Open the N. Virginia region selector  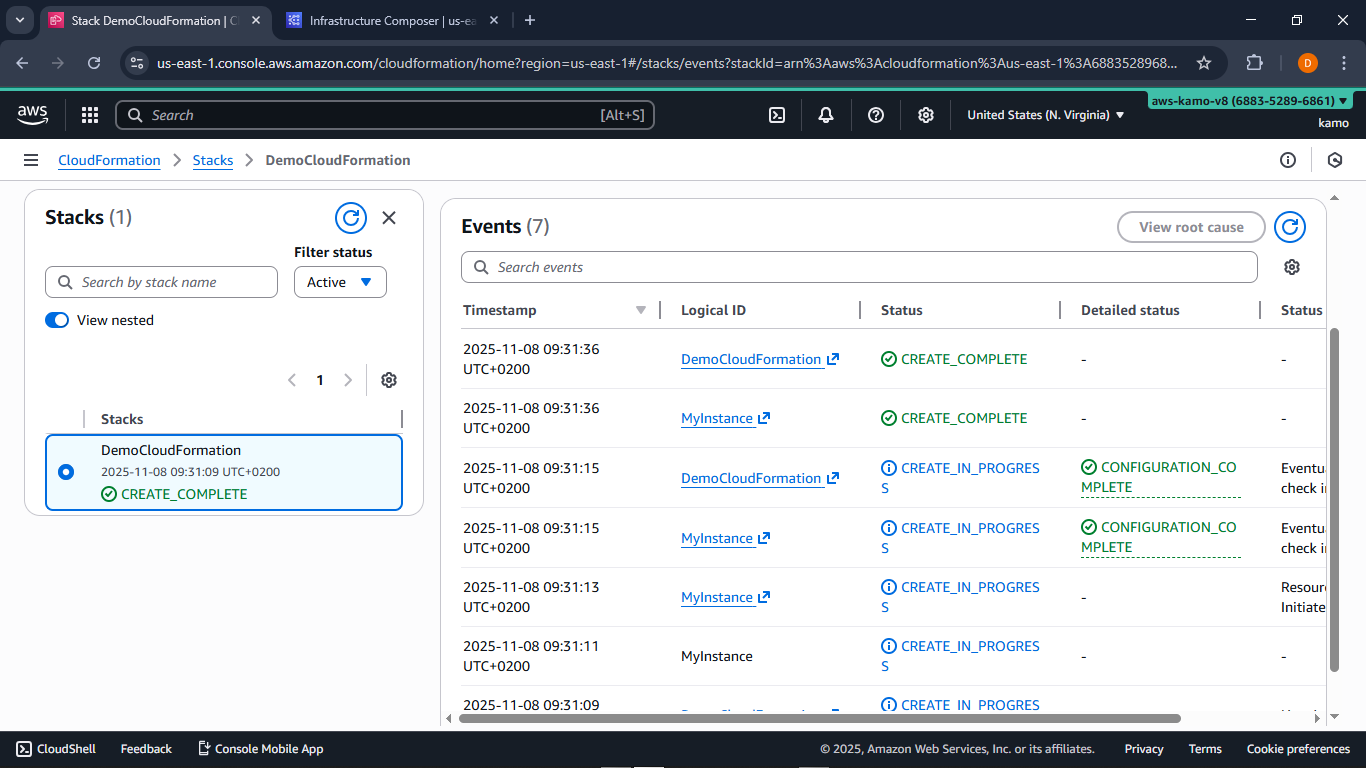click(x=1043, y=115)
